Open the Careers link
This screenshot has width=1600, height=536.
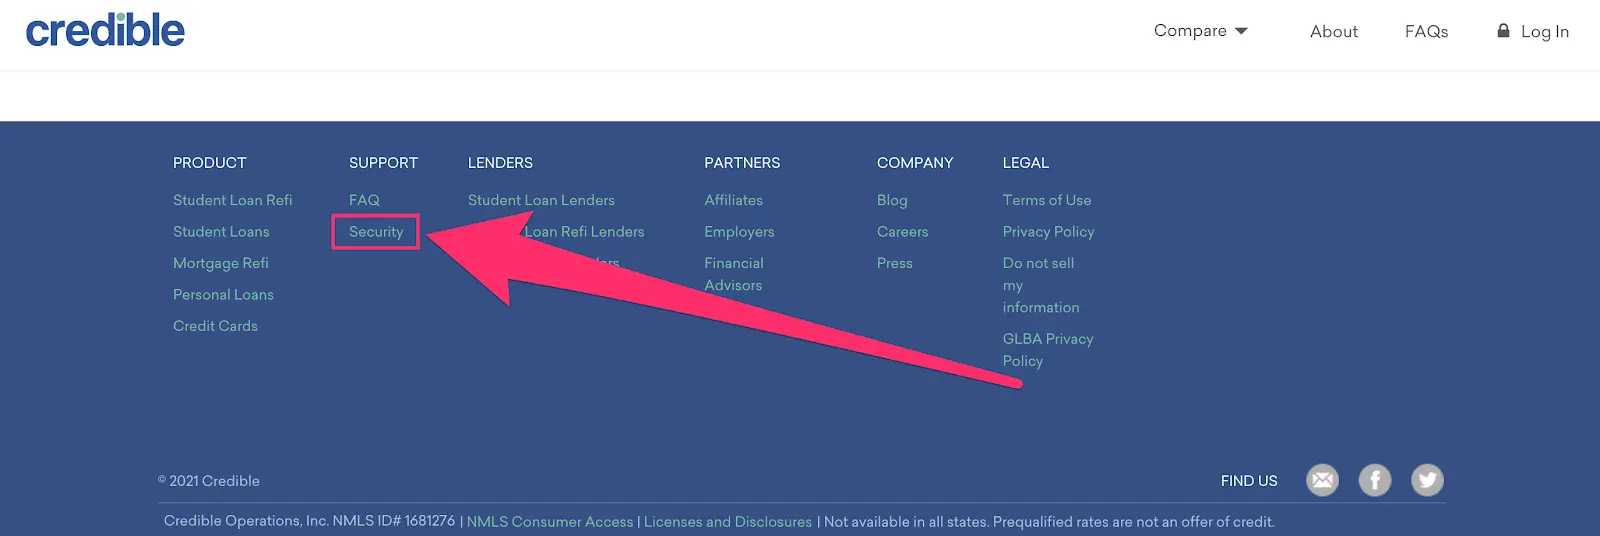902,231
